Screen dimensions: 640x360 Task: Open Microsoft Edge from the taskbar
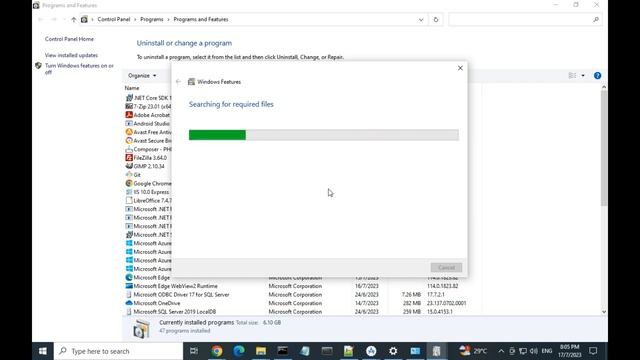click(x=239, y=351)
